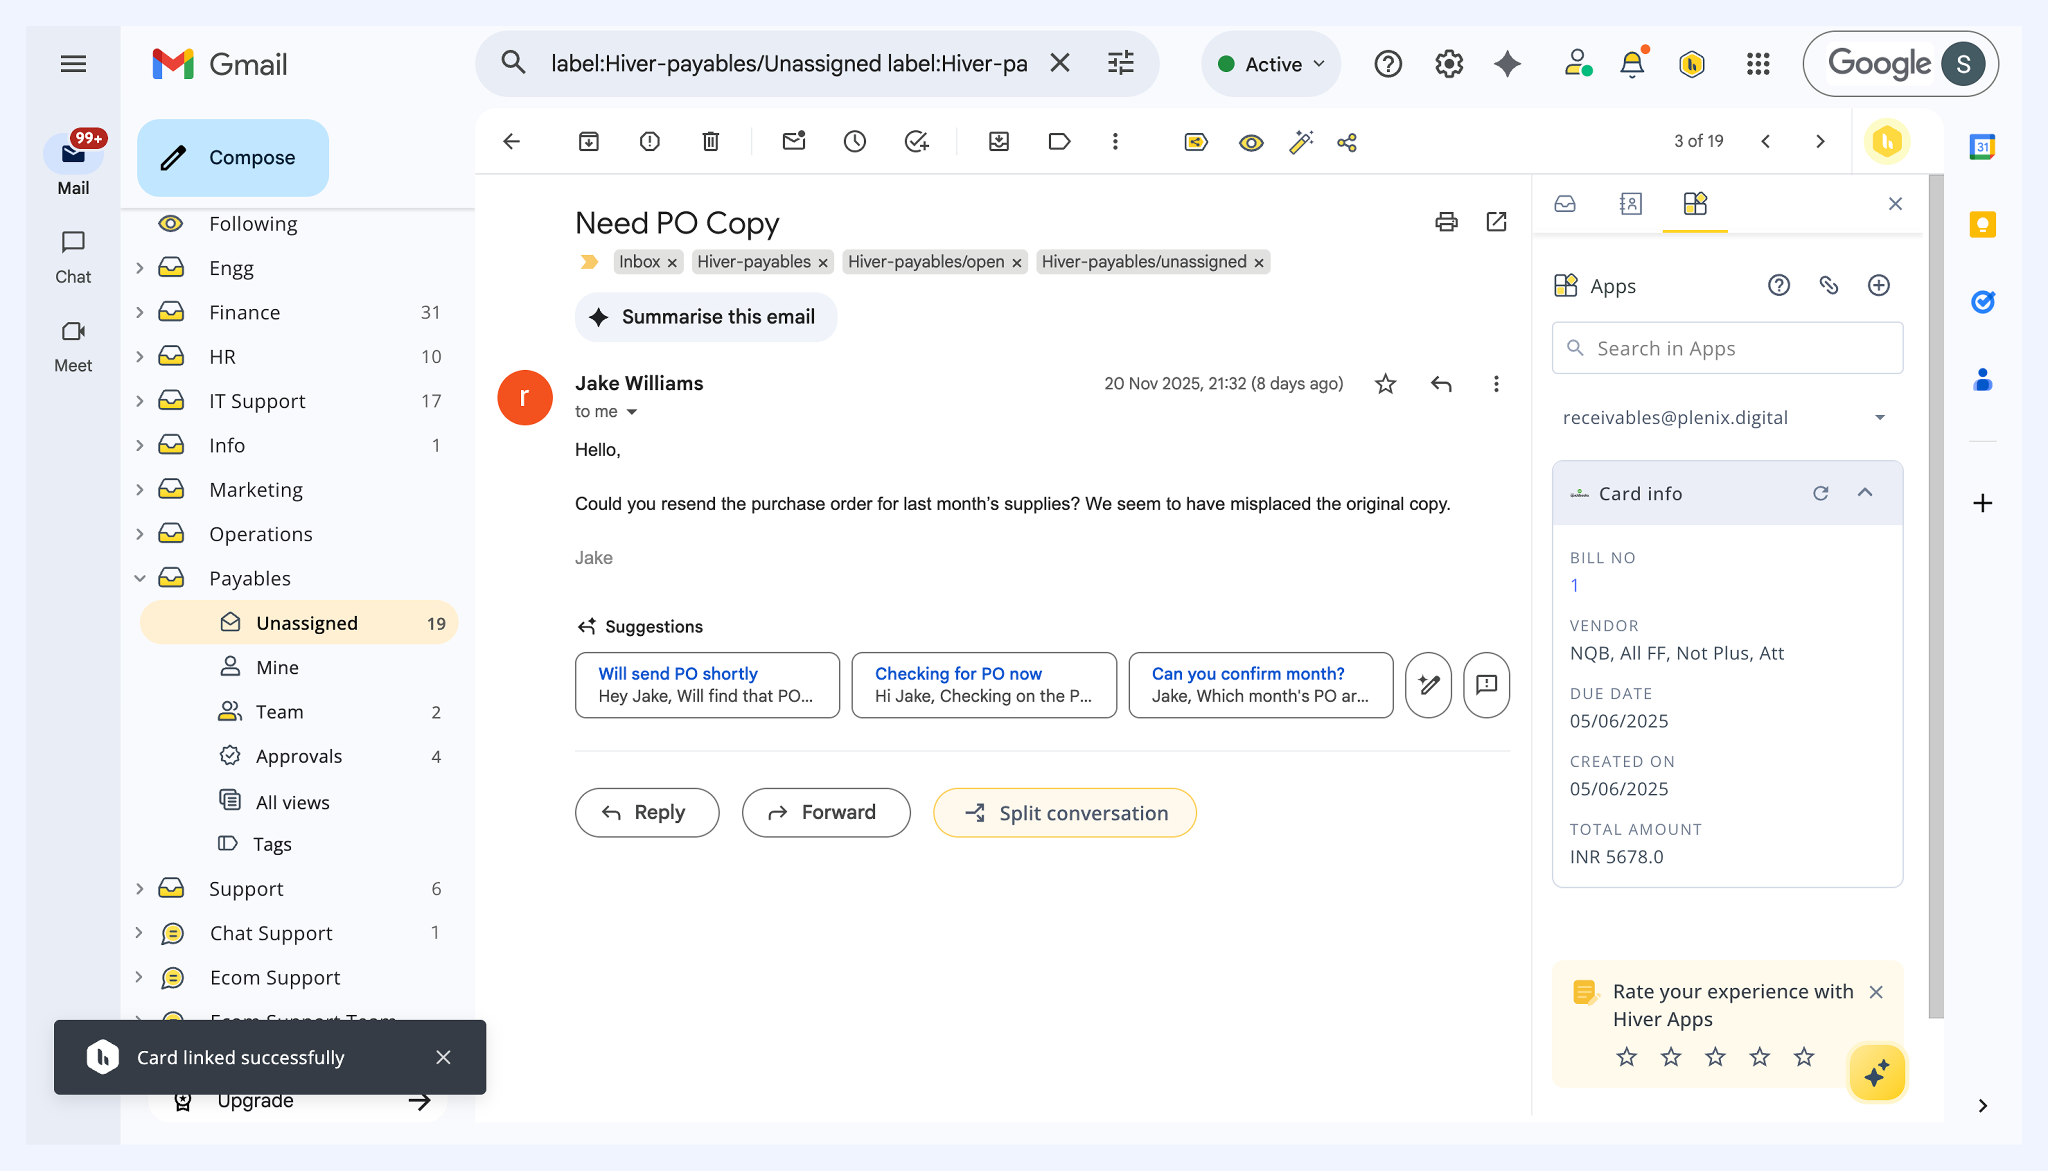The image size is (2048, 1171).
Task: Remove the Hiver-payables/open label
Action: [1017, 263]
